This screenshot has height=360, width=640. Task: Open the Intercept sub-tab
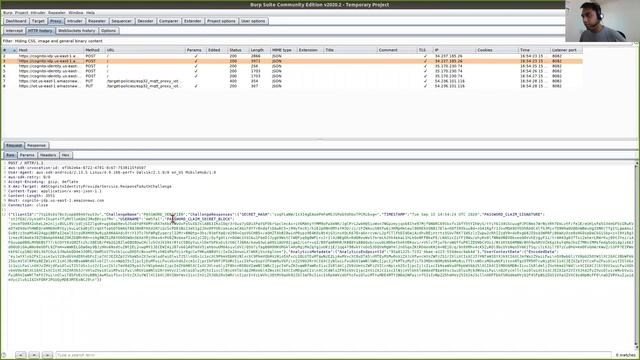(x=14, y=31)
